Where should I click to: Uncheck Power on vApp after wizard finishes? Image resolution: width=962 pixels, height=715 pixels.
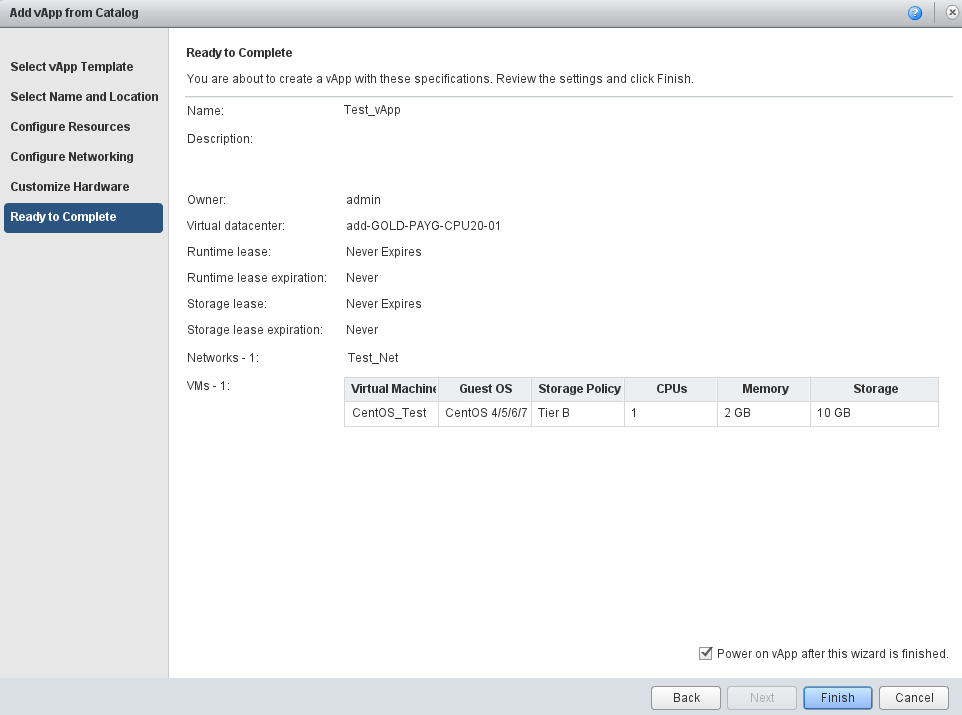pyautogui.click(x=705, y=653)
